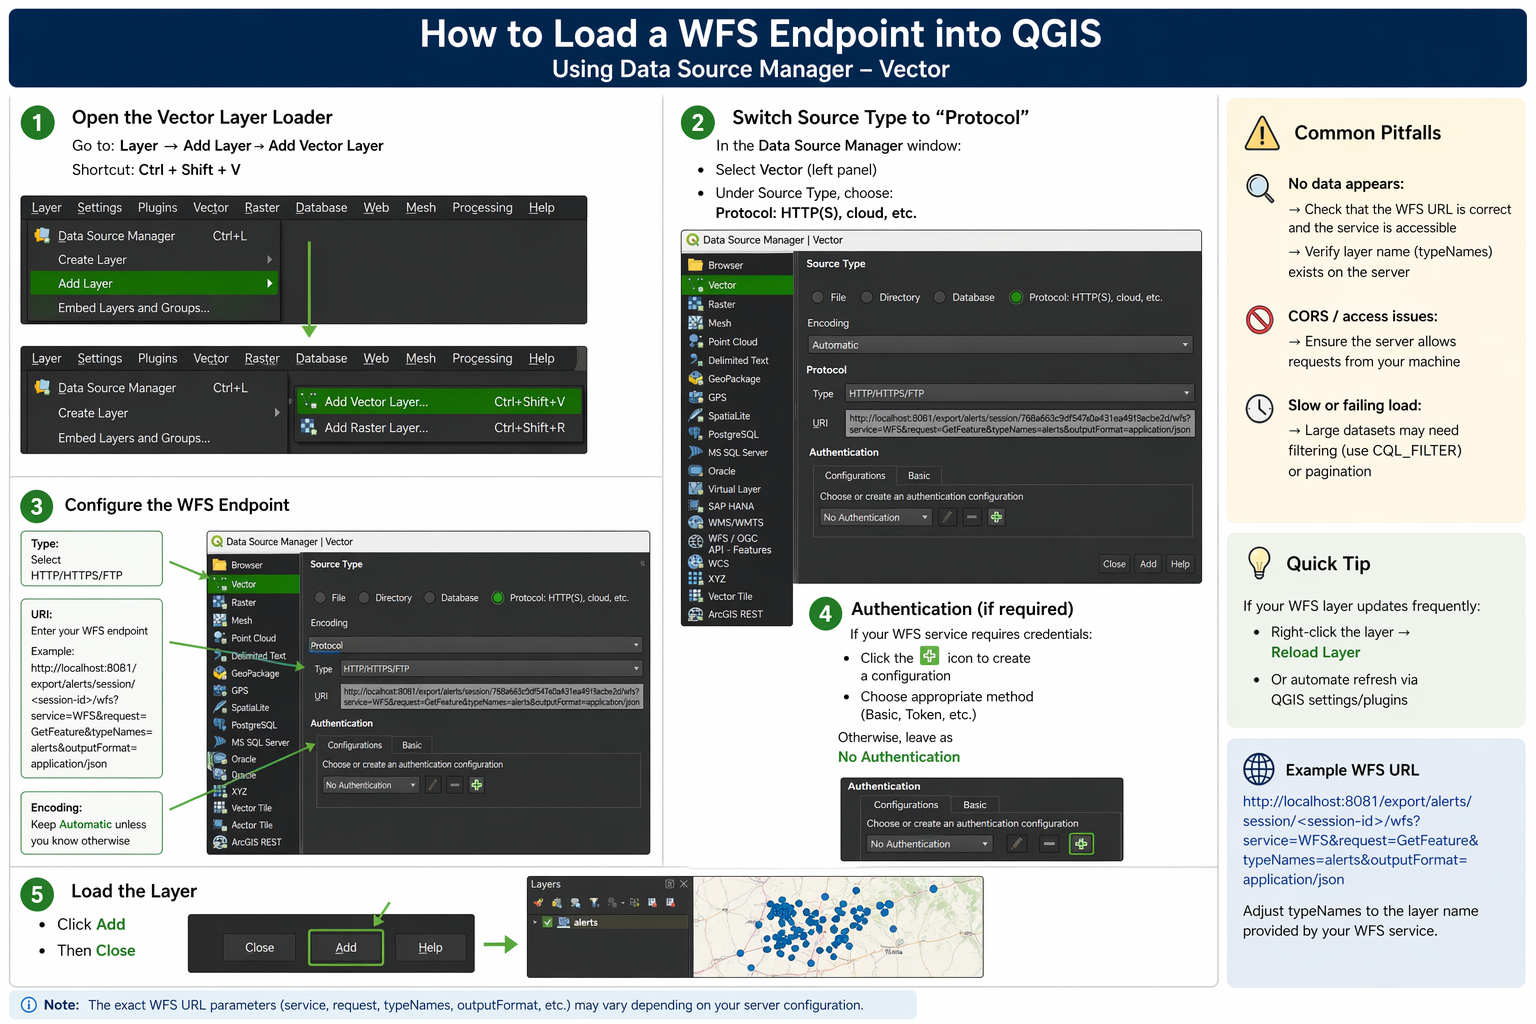Click the Close button in Step 5

(259, 947)
